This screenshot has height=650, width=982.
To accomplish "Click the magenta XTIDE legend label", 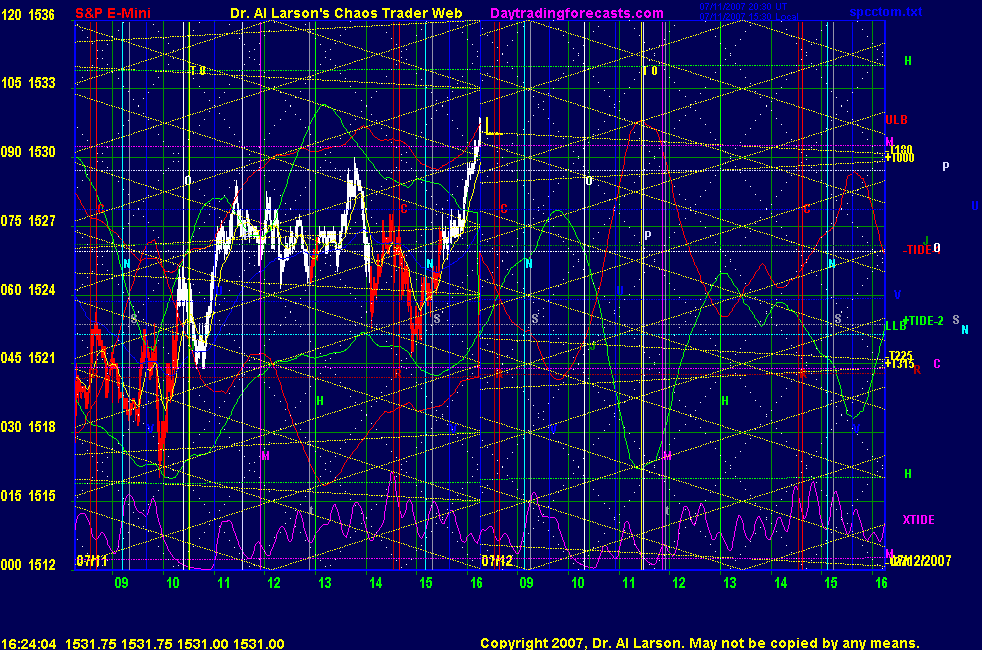I will pos(919,520).
